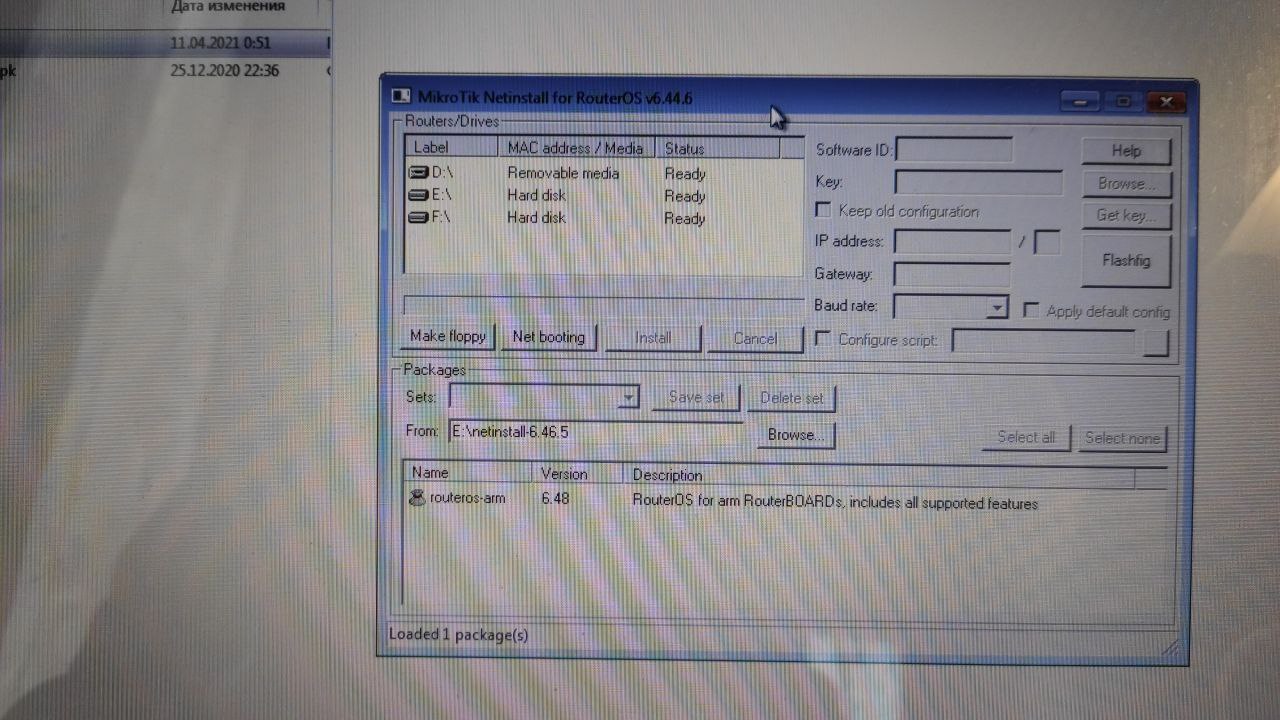1280x720 pixels.
Task: Click the Select none button
Action: pyautogui.click(x=1122, y=438)
